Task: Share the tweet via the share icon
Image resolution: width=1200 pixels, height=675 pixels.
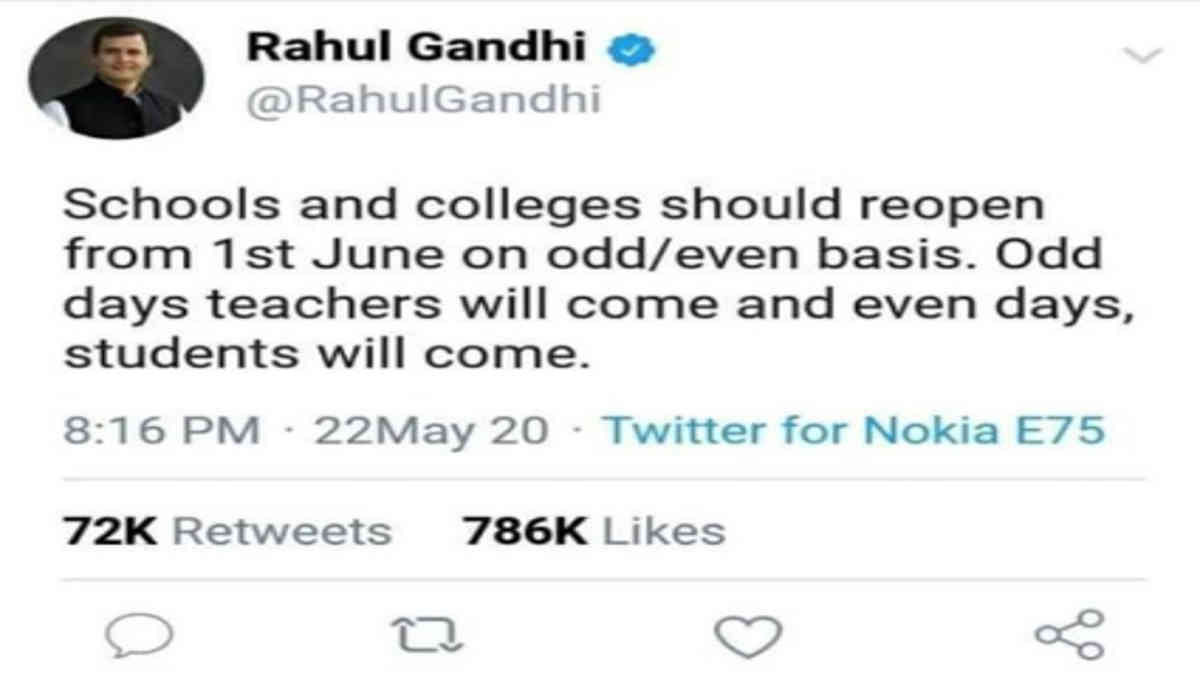Action: (1070, 635)
